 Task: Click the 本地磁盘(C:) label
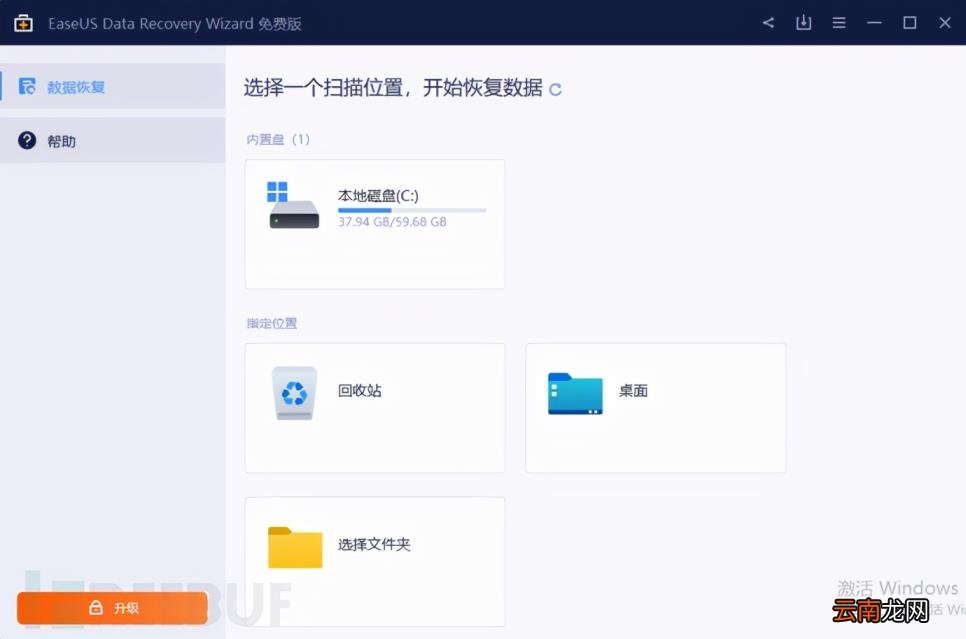coord(378,195)
